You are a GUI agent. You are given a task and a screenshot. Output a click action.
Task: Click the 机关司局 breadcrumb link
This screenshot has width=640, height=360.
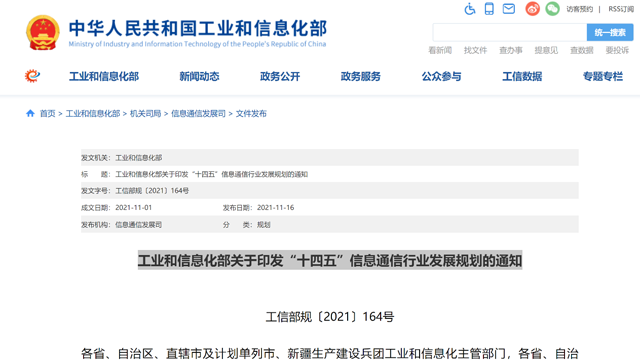click(x=145, y=113)
